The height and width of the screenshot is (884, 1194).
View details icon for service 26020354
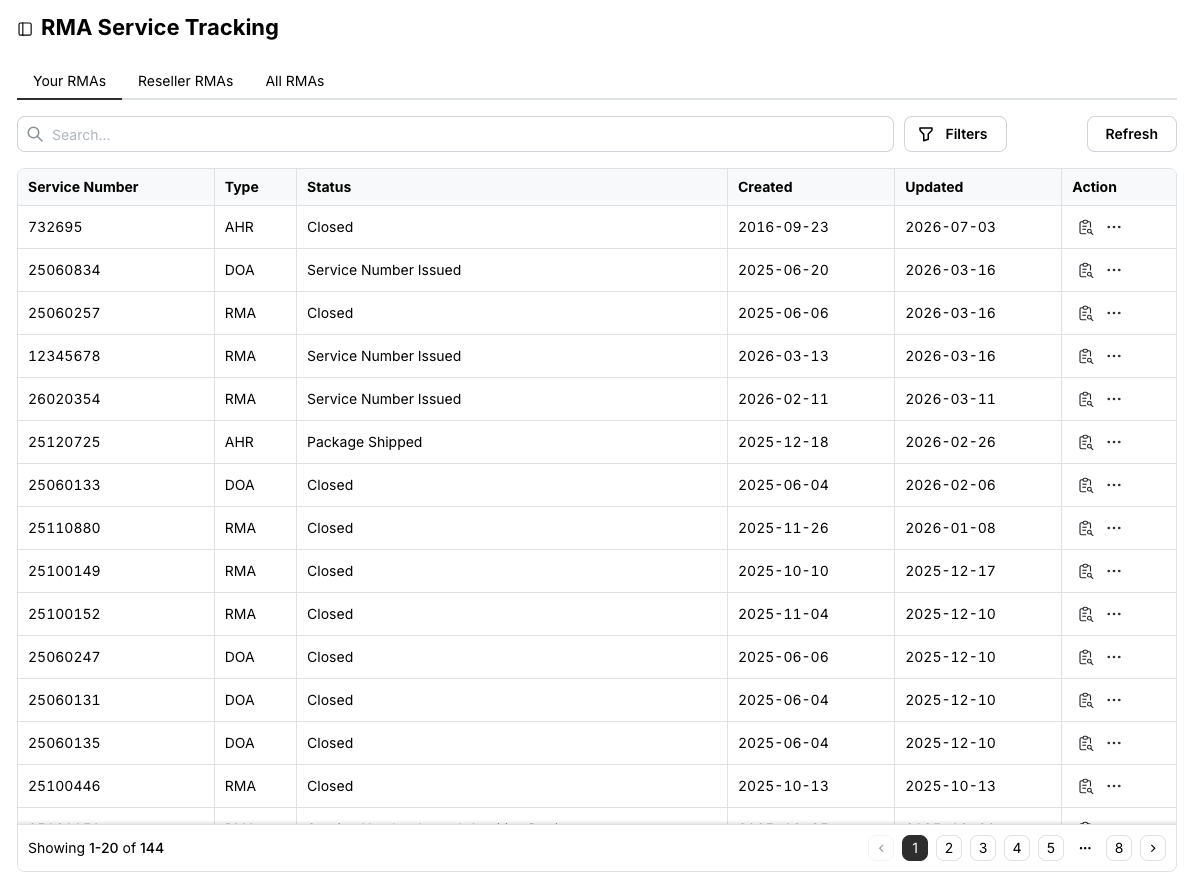1086,399
